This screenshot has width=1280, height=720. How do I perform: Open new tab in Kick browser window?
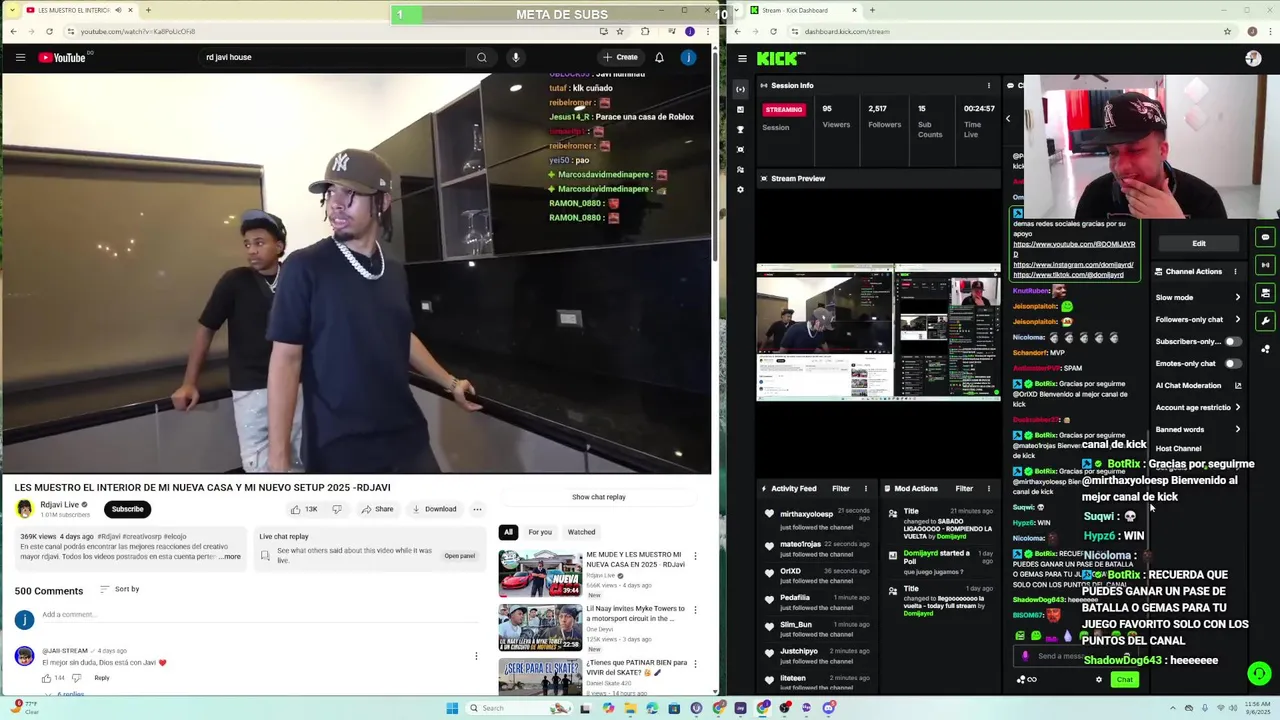tap(872, 10)
